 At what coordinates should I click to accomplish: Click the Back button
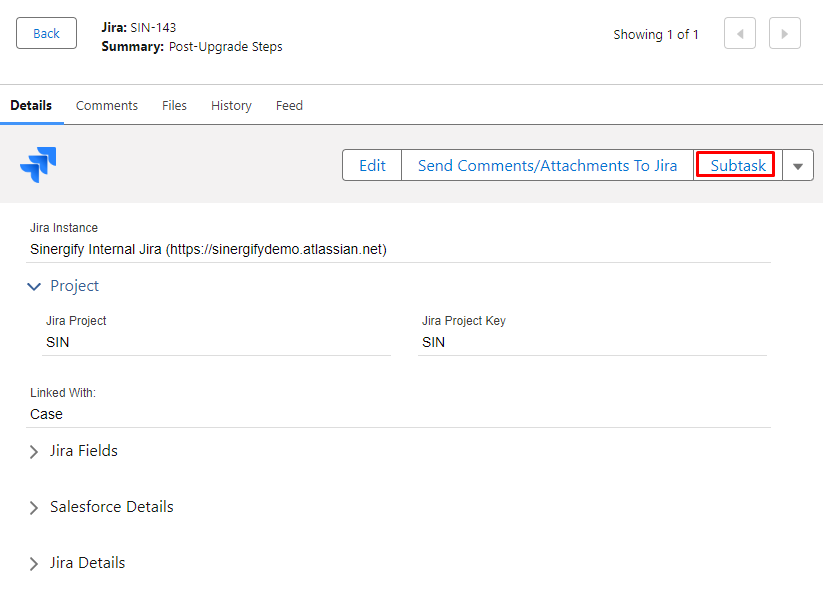(x=46, y=33)
